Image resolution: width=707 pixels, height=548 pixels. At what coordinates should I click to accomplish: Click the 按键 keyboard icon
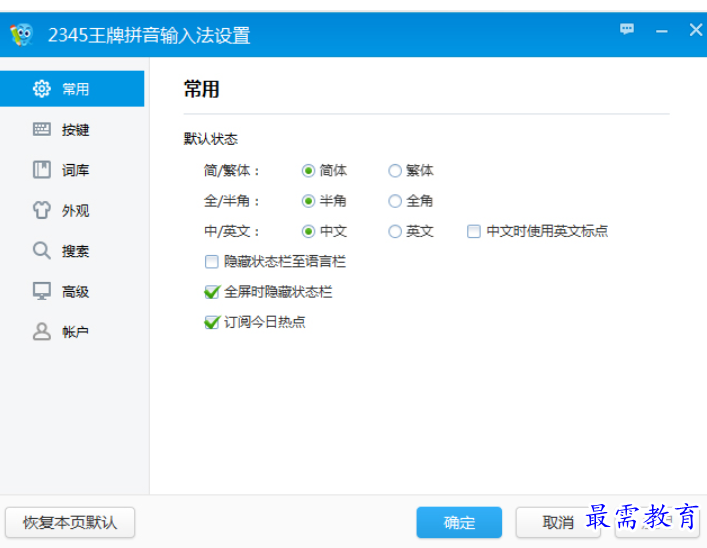click(41, 129)
